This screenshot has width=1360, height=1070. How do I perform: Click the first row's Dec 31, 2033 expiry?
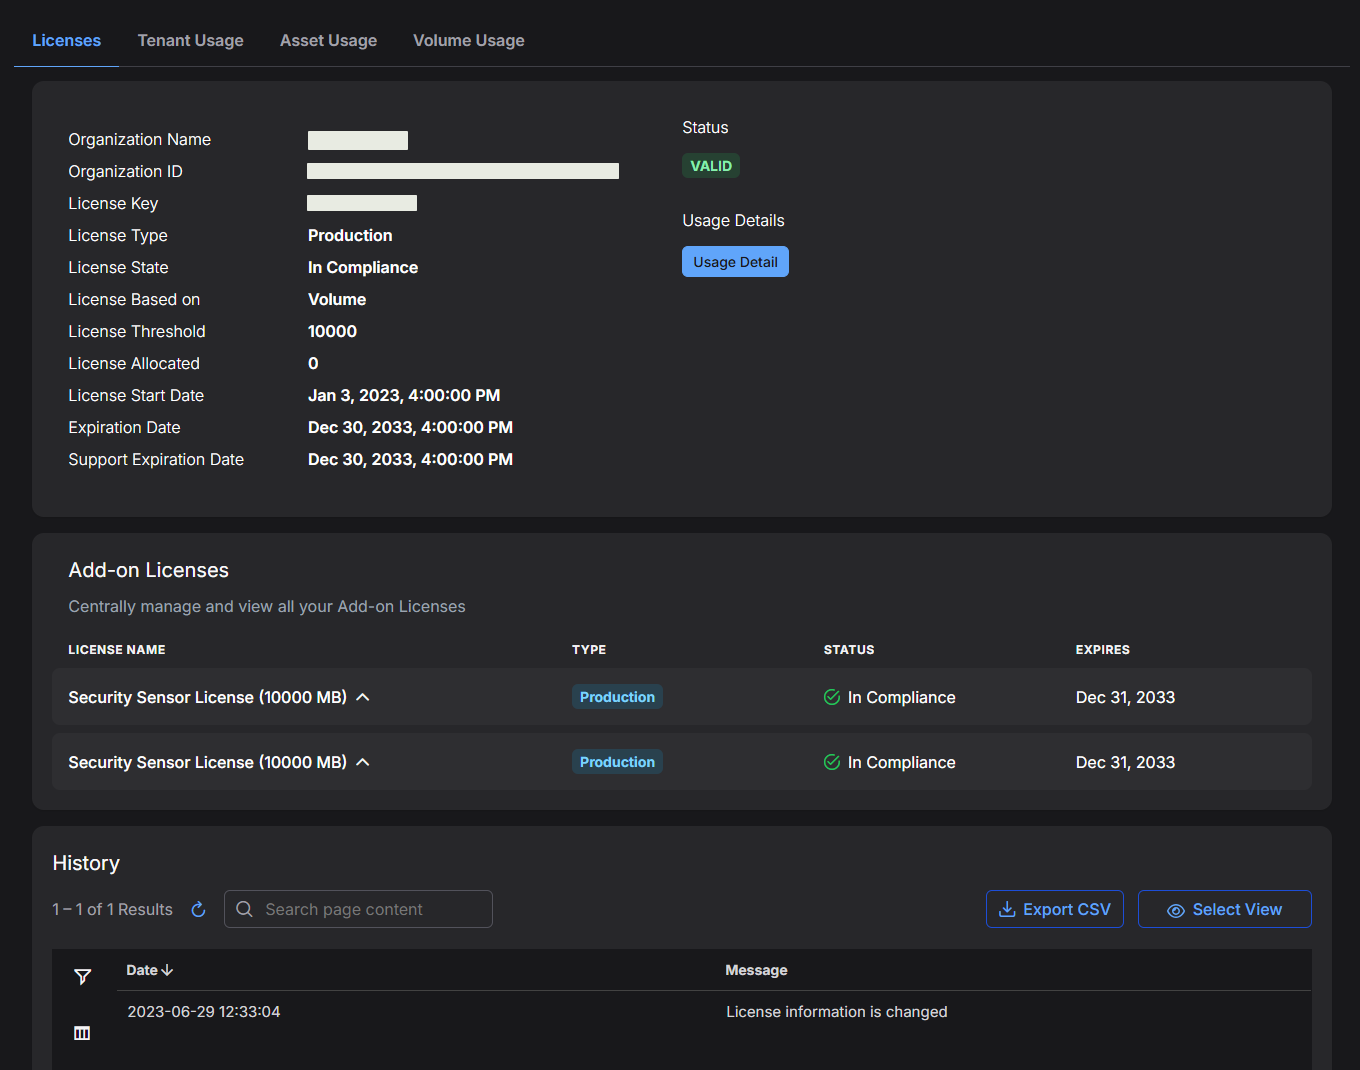coord(1125,697)
